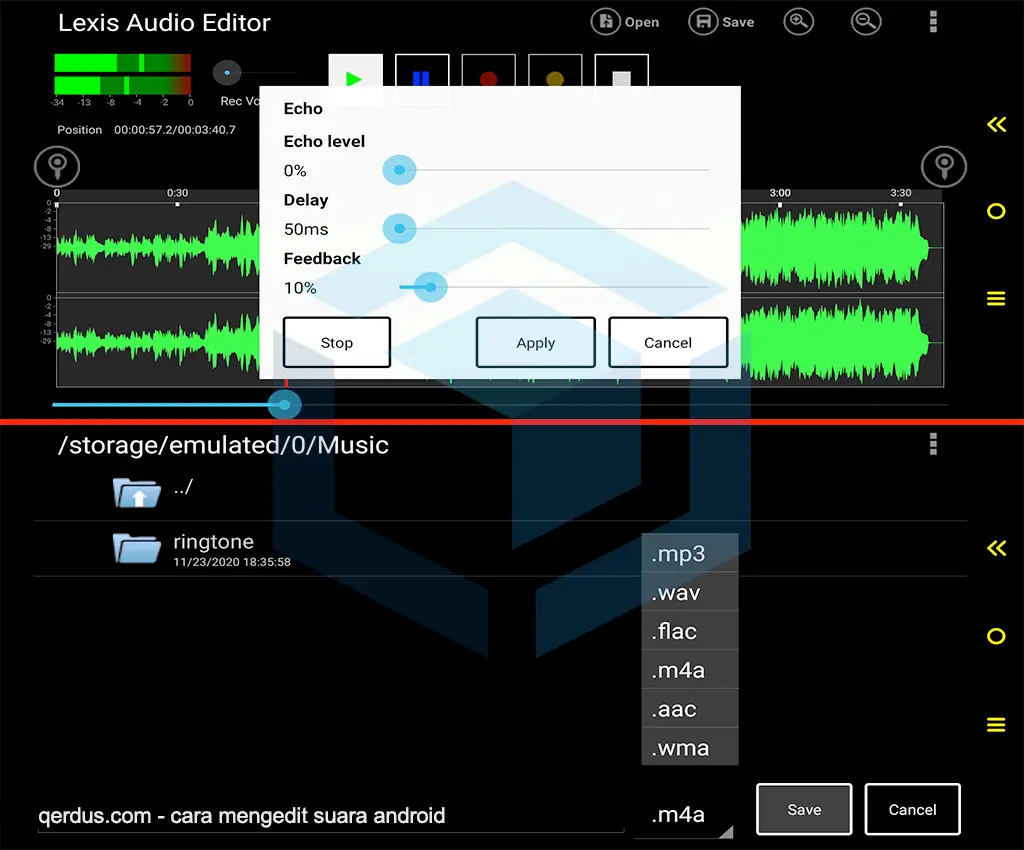This screenshot has height=850, width=1024.
Task: Go up to the parent folder ../
Action: 500,492
